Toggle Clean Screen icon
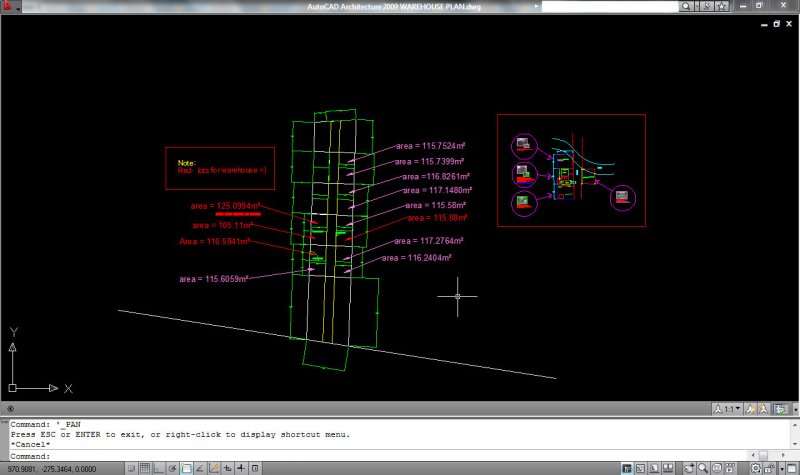Image resolution: width=800 pixels, height=475 pixels. point(792,468)
